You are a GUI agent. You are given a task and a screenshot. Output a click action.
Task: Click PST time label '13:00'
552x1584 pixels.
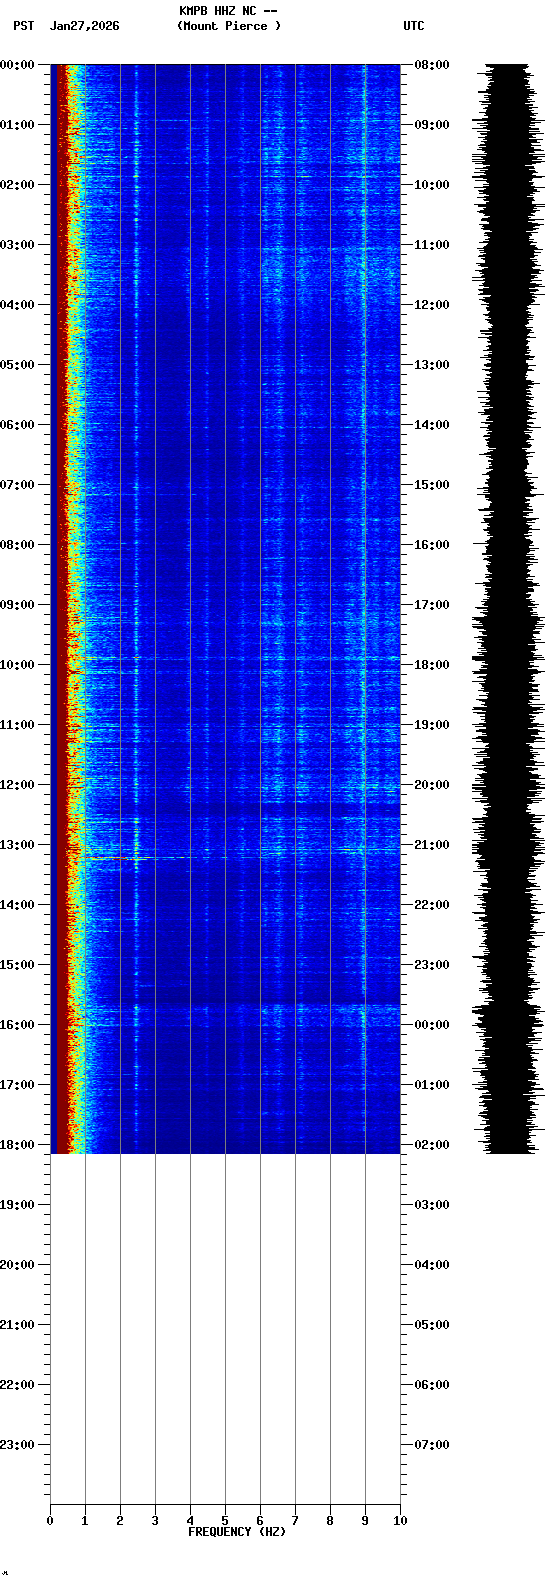[x=17, y=845]
